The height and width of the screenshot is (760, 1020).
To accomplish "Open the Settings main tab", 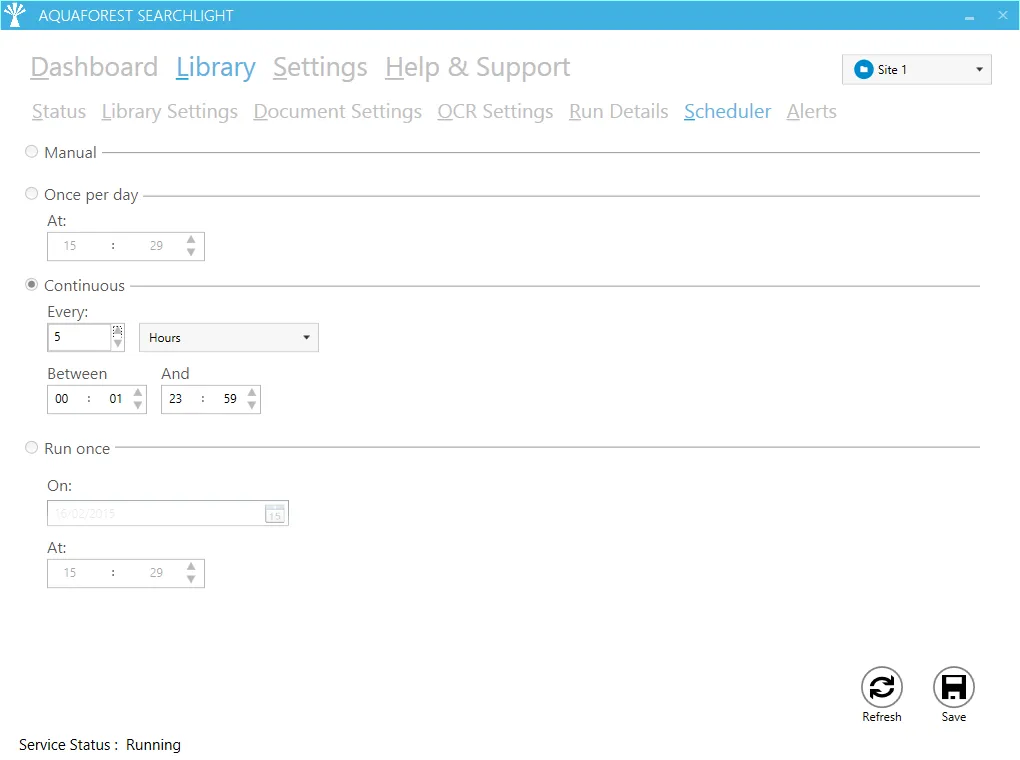I will (320, 67).
